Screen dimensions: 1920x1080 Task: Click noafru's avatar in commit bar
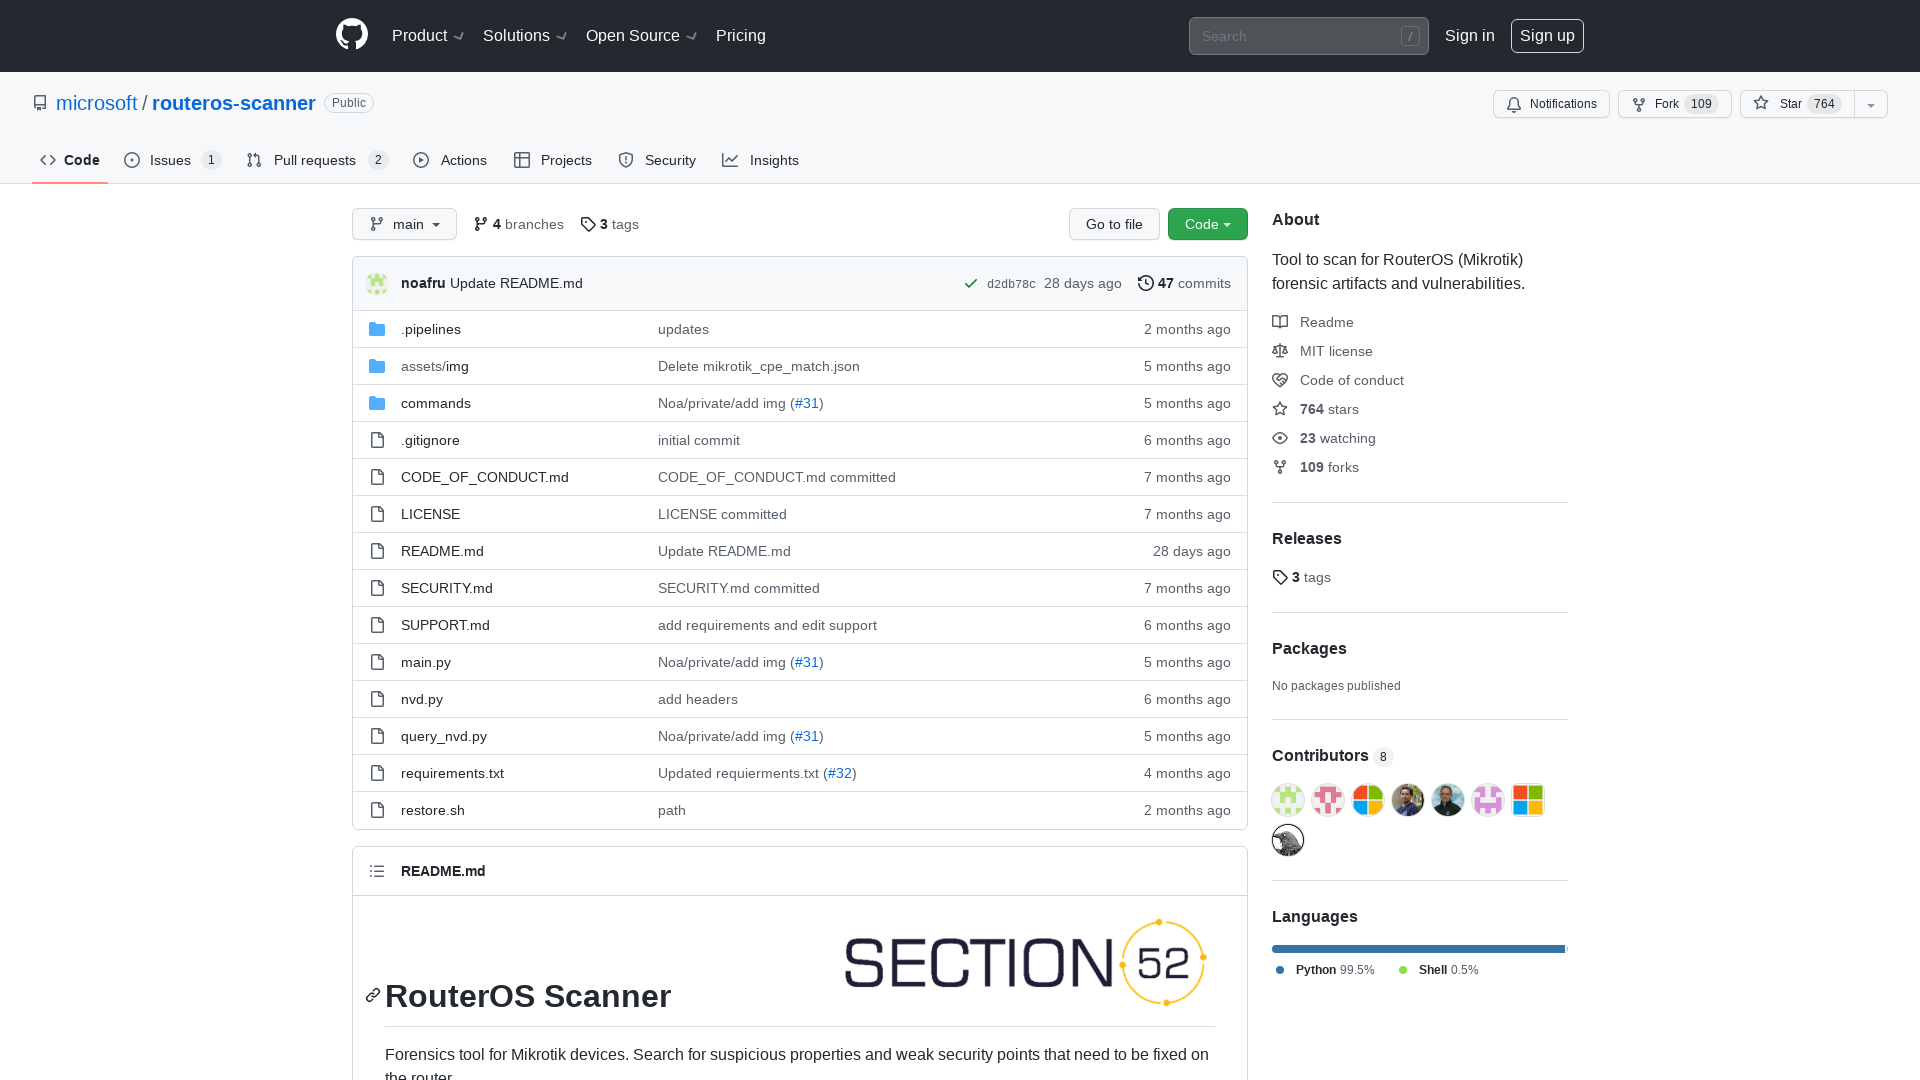coord(377,283)
